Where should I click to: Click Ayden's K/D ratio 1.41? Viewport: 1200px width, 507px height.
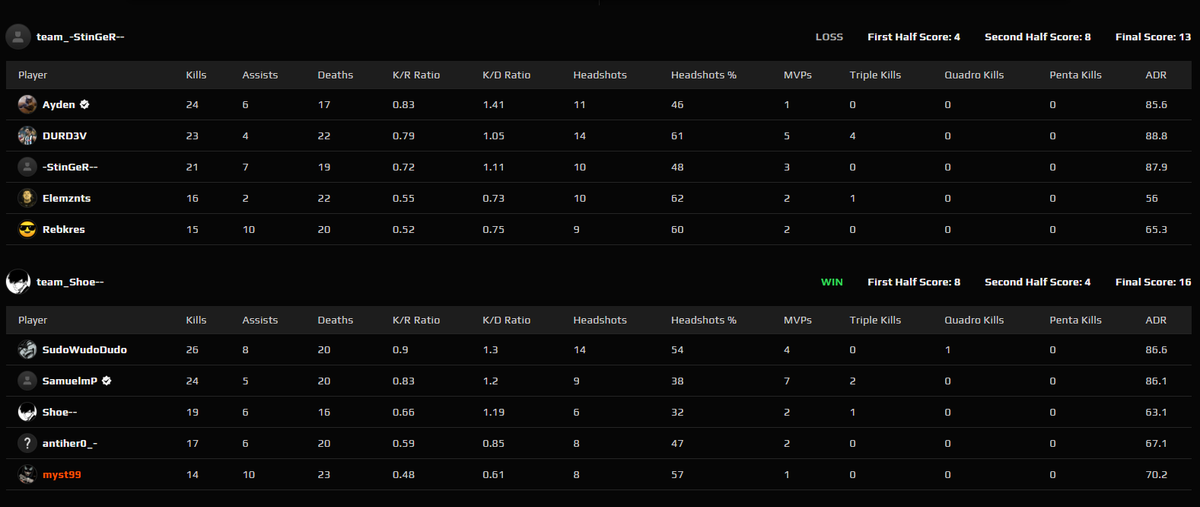pos(492,104)
